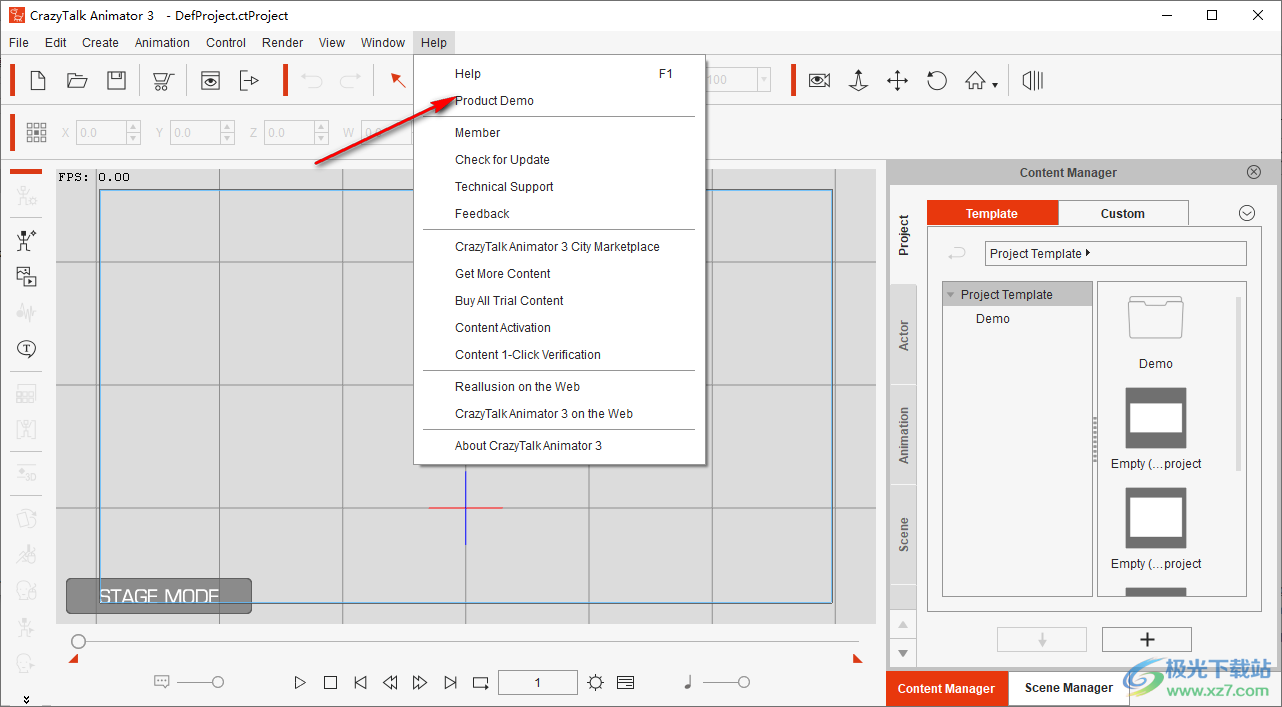
Task: Click the rotate camera circular arrow icon
Action: click(937, 81)
